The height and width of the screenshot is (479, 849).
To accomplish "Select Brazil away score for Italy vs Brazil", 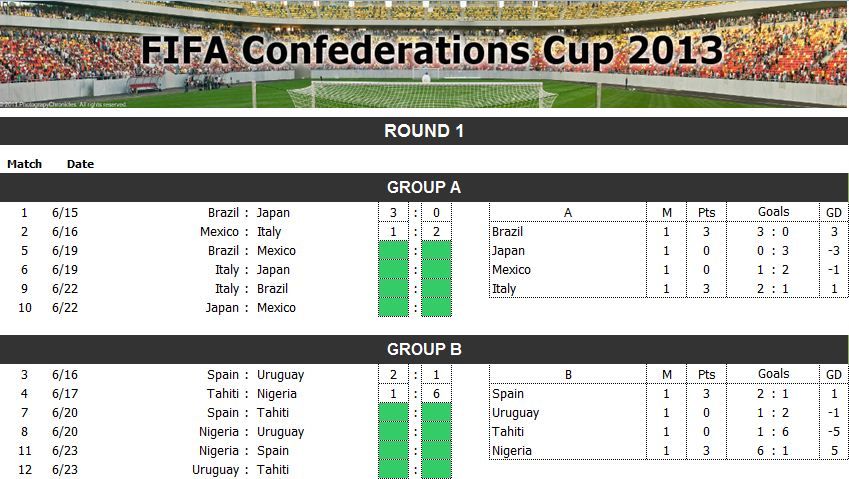I will [x=436, y=288].
